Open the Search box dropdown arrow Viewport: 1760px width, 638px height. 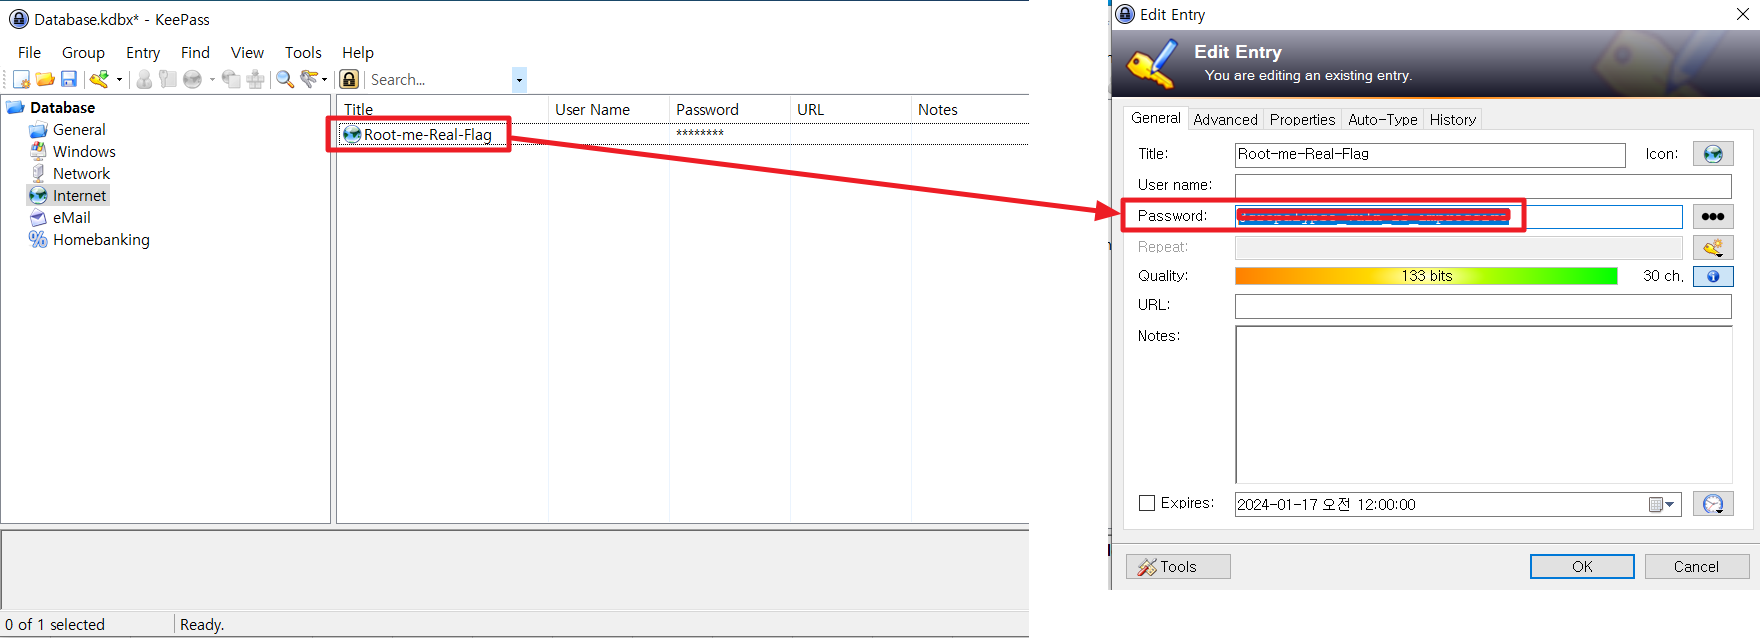point(519,80)
